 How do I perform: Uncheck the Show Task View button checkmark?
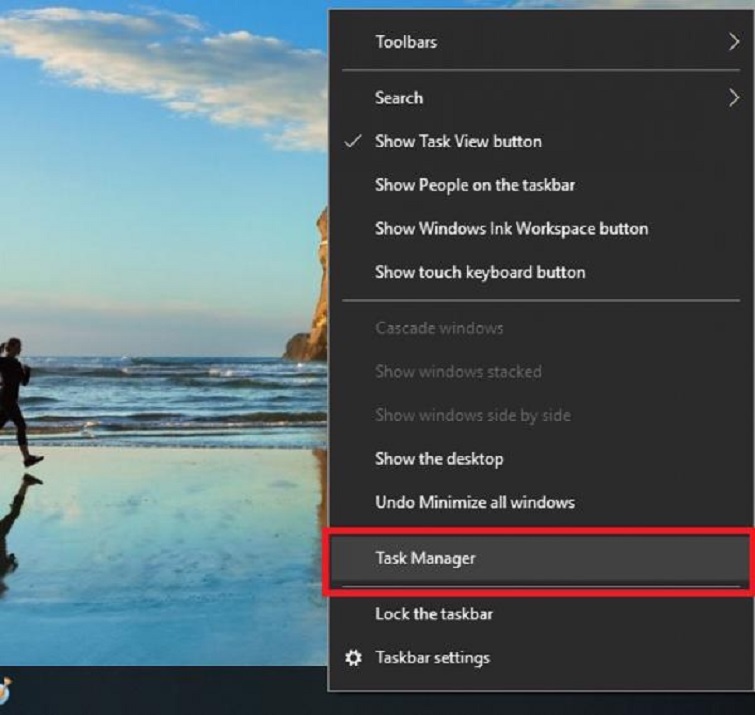(x=353, y=142)
